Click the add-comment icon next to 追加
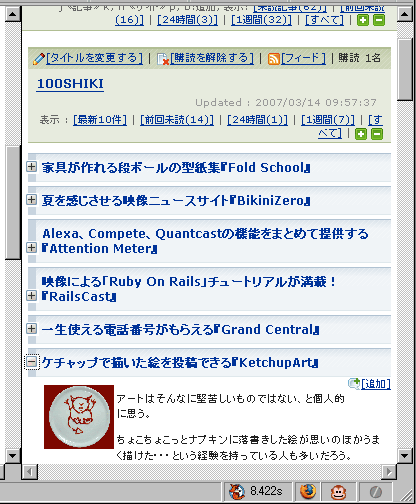Viewport: 416px width, 504px height. (354, 383)
